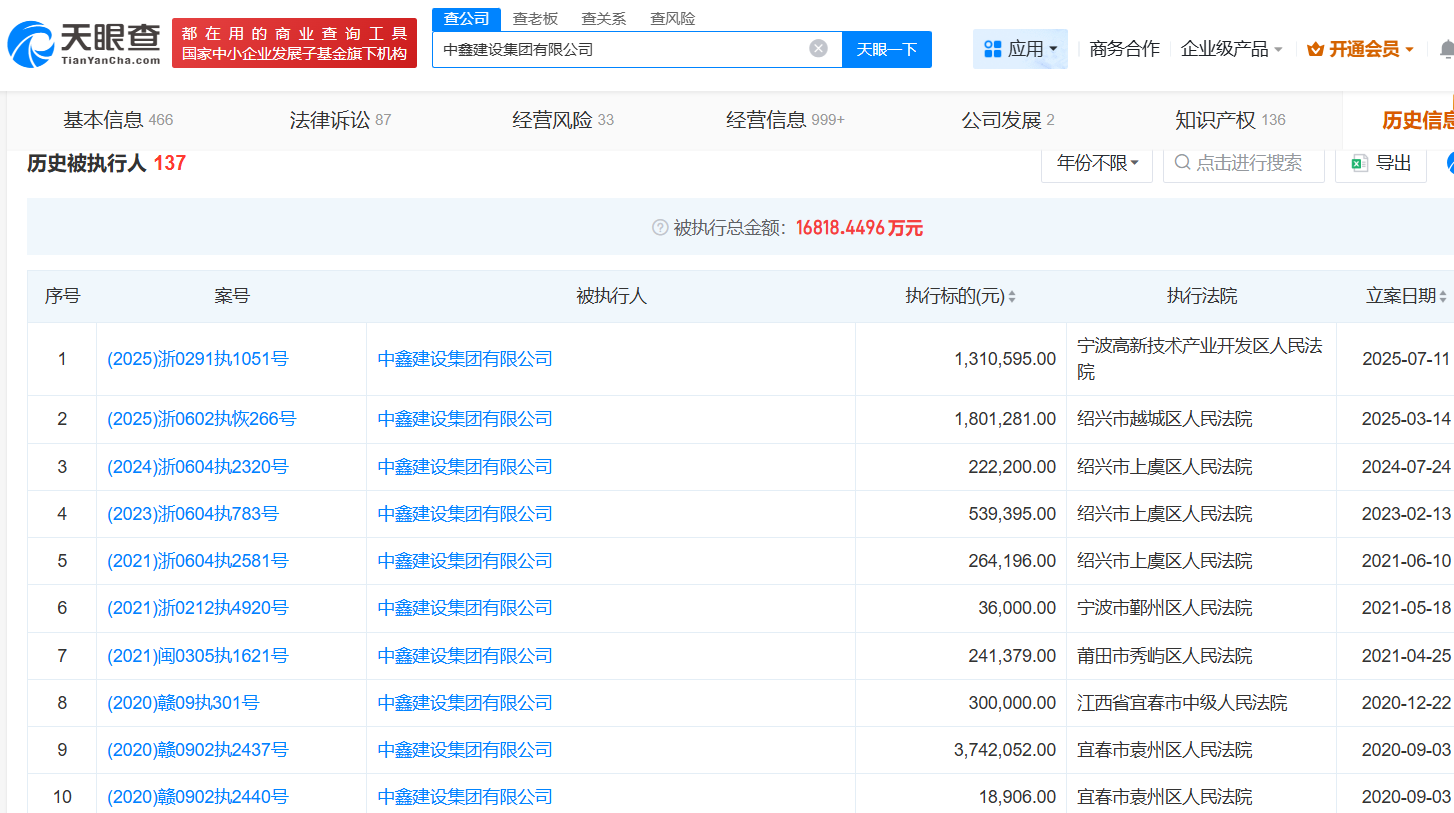Sort by 执行标的(元) column arrows
Screen dimensions: 1454x813
coord(1012,297)
